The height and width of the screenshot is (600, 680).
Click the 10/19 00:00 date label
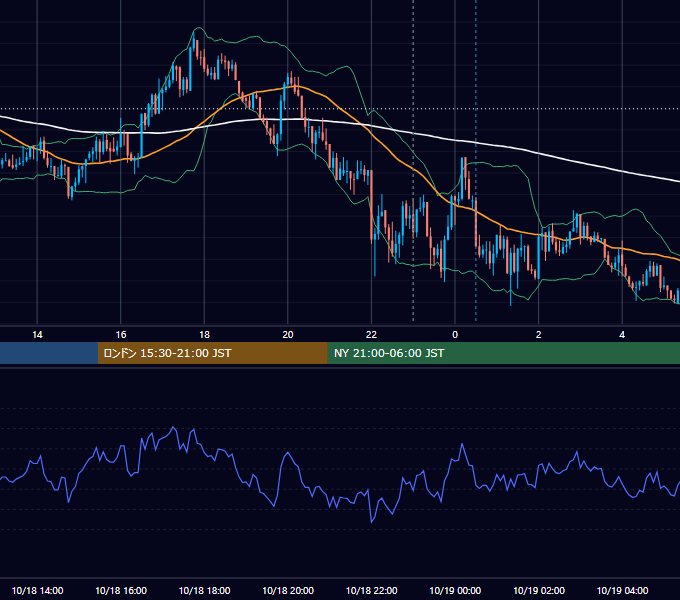(x=455, y=590)
